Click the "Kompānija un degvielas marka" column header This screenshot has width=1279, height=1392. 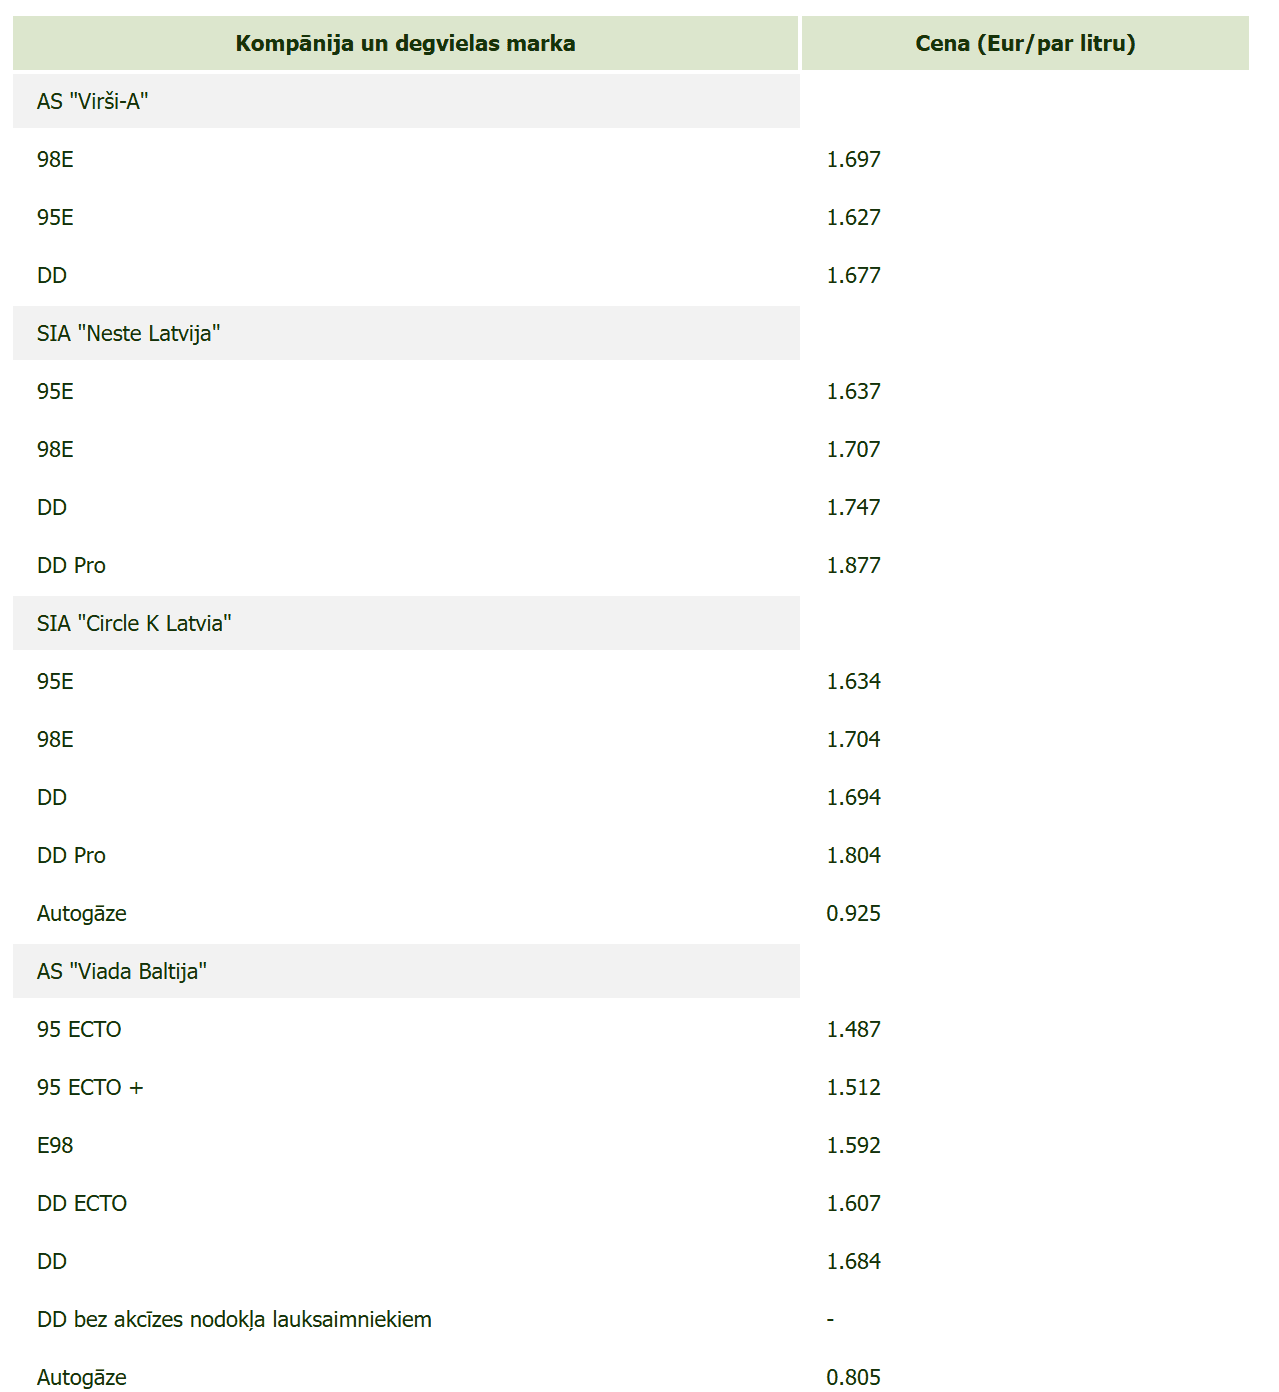coord(405,44)
